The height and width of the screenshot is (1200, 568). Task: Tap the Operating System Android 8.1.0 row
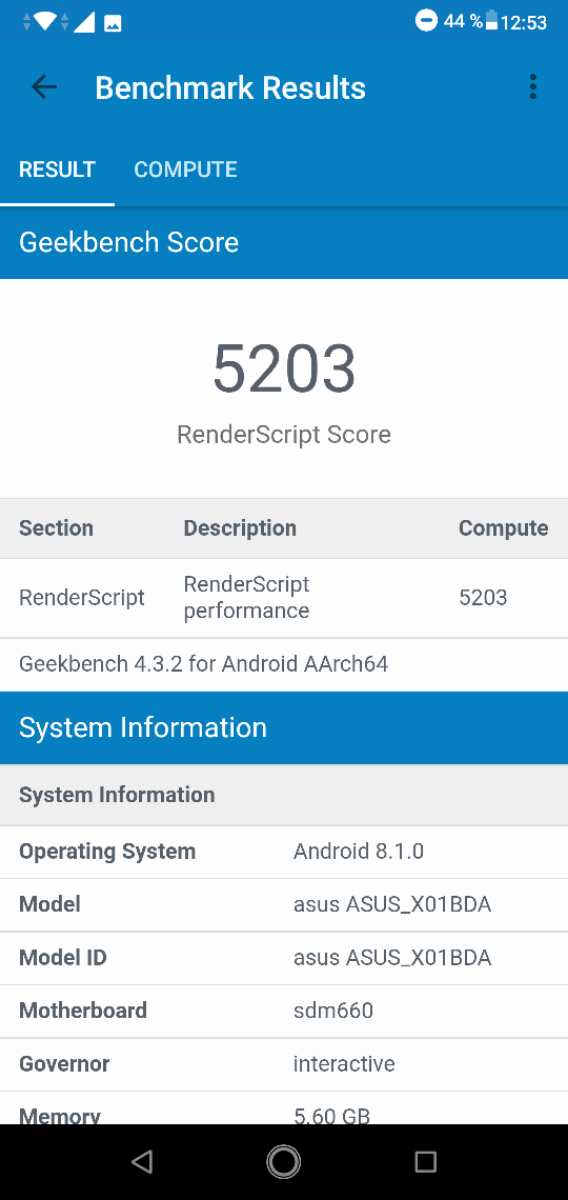(x=284, y=852)
